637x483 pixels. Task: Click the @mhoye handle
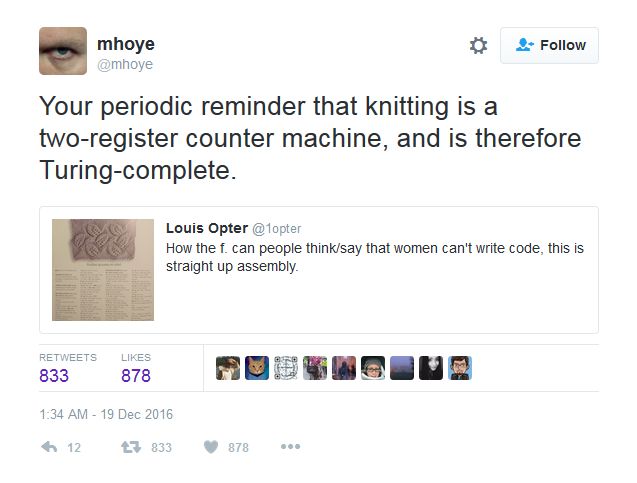pos(125,64)
